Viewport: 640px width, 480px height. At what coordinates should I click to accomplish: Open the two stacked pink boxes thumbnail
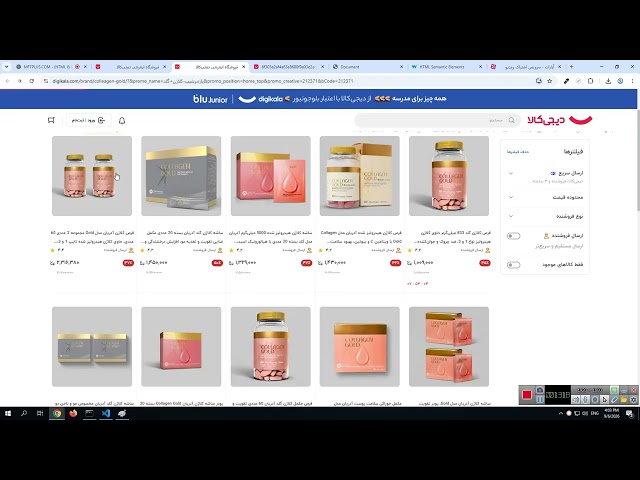tap(449, 347)
